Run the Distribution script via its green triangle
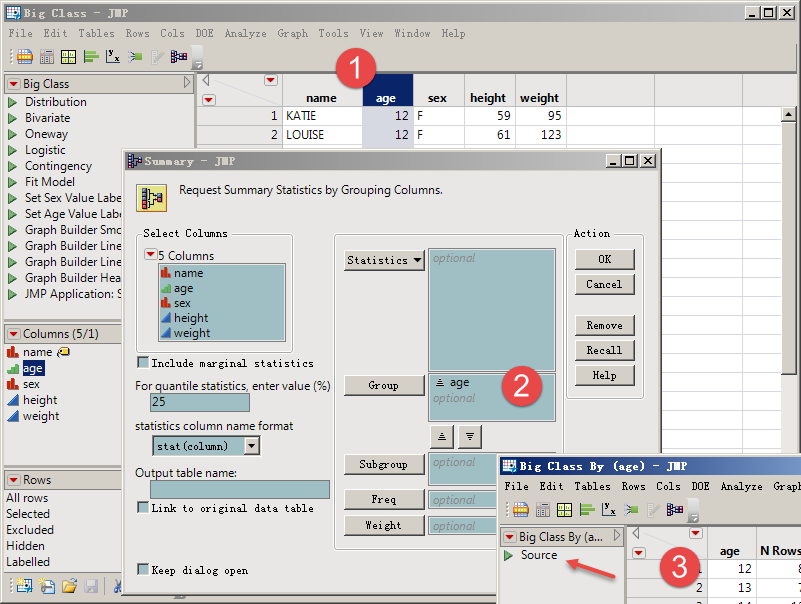Image resolution: width=801 pixels, height=604 pixels. coord(13,102)
